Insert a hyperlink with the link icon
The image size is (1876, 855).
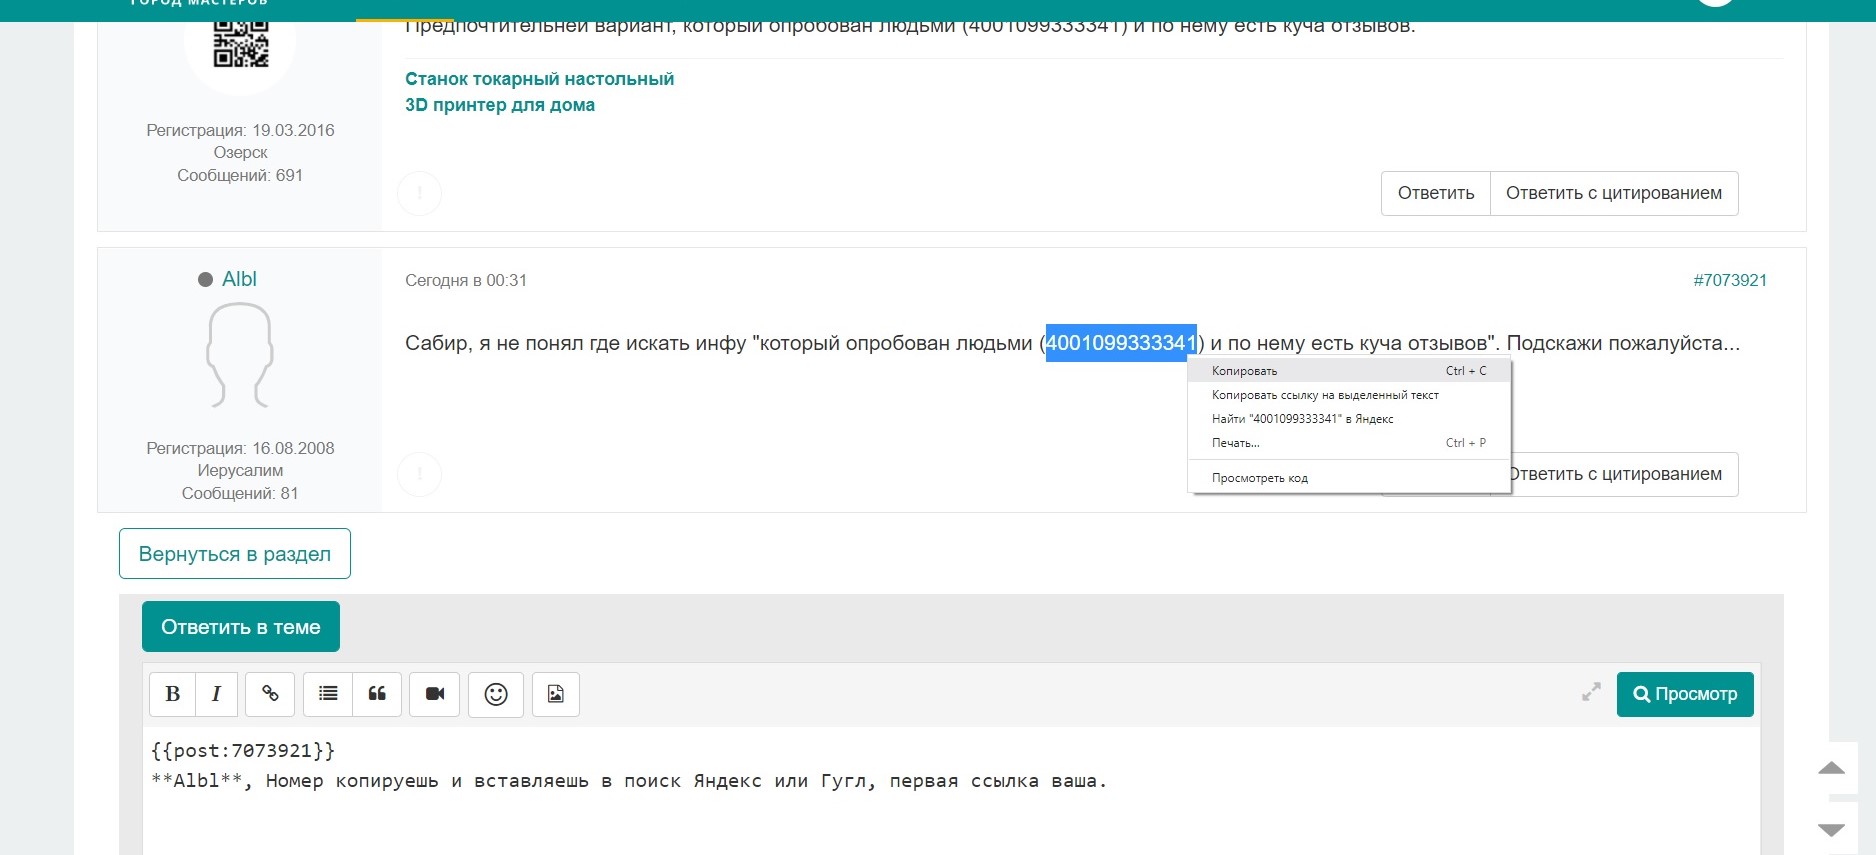[270, 694]
